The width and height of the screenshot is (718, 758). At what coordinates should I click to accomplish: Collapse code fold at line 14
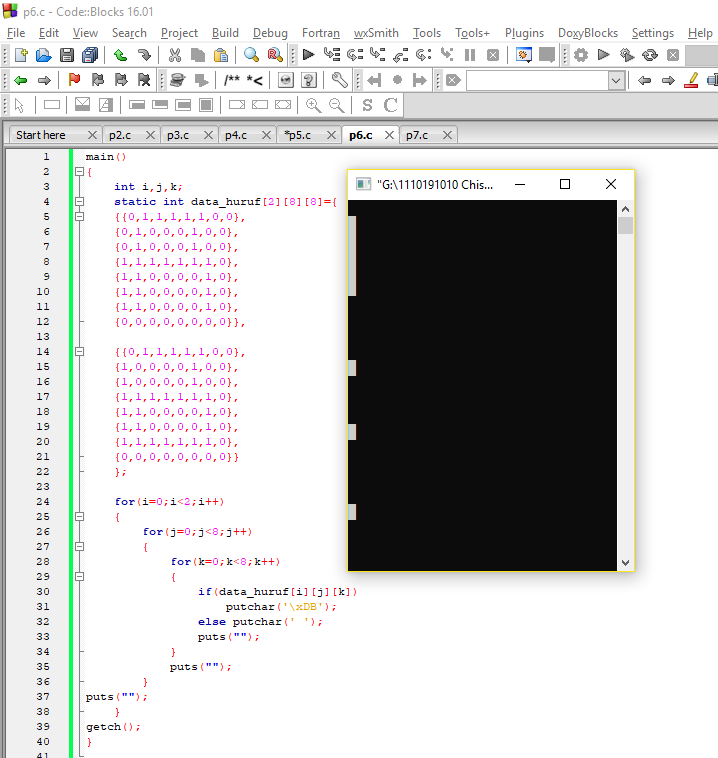79,351
